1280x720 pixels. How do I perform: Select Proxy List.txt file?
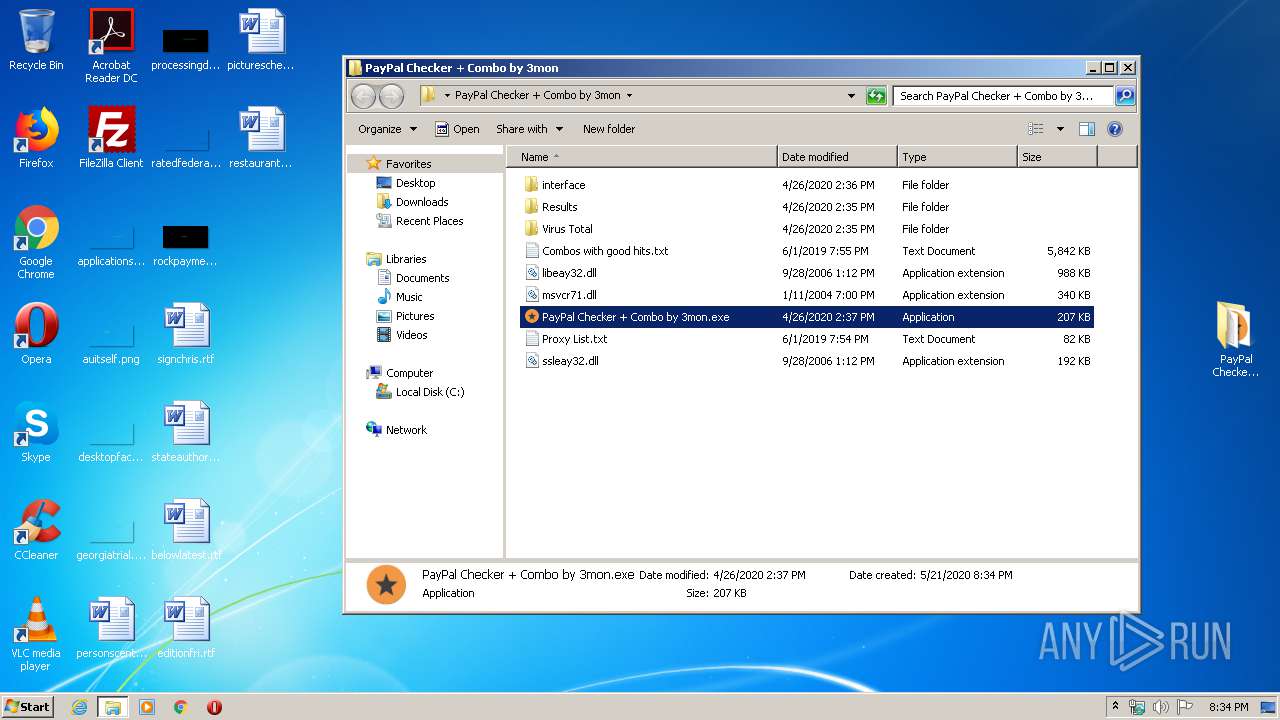point(807,339)
